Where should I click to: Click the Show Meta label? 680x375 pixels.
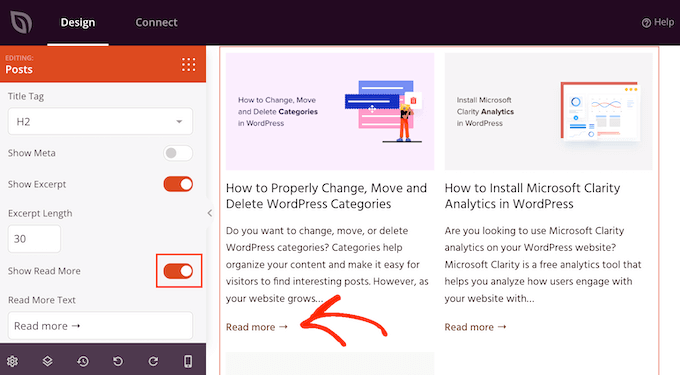(x=32, y=153)
